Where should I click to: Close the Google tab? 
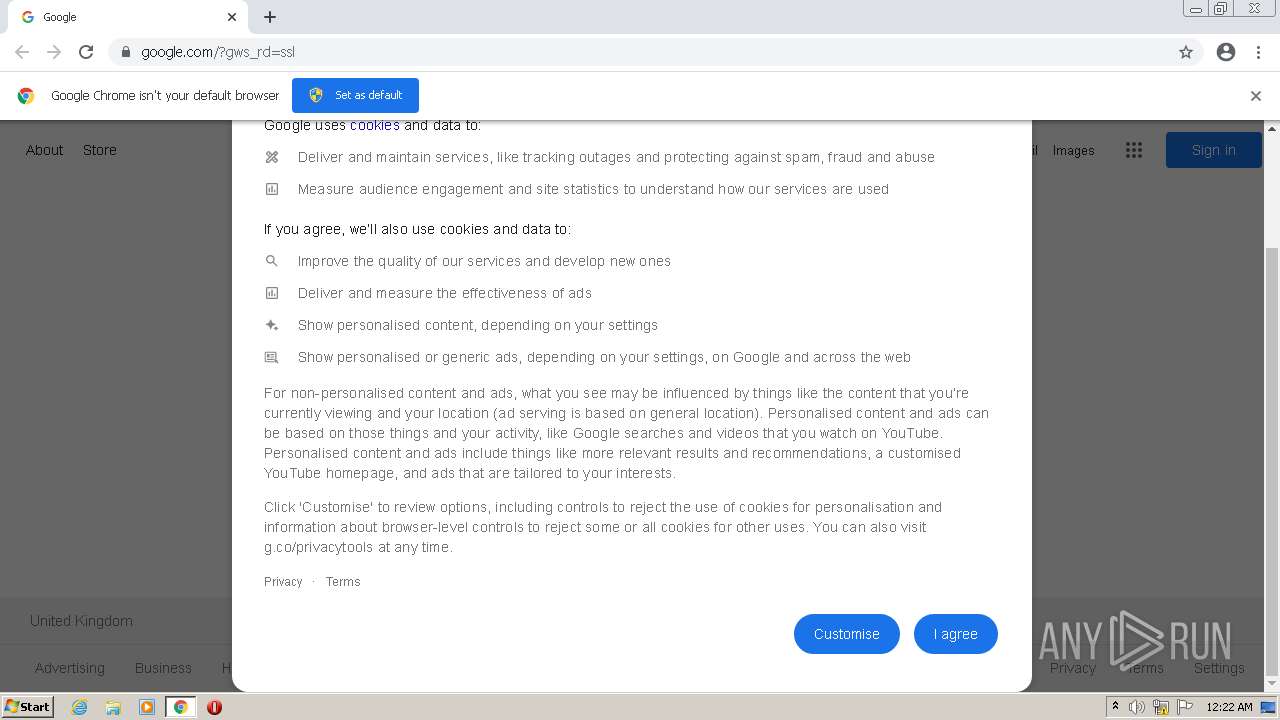coord(232,17)
